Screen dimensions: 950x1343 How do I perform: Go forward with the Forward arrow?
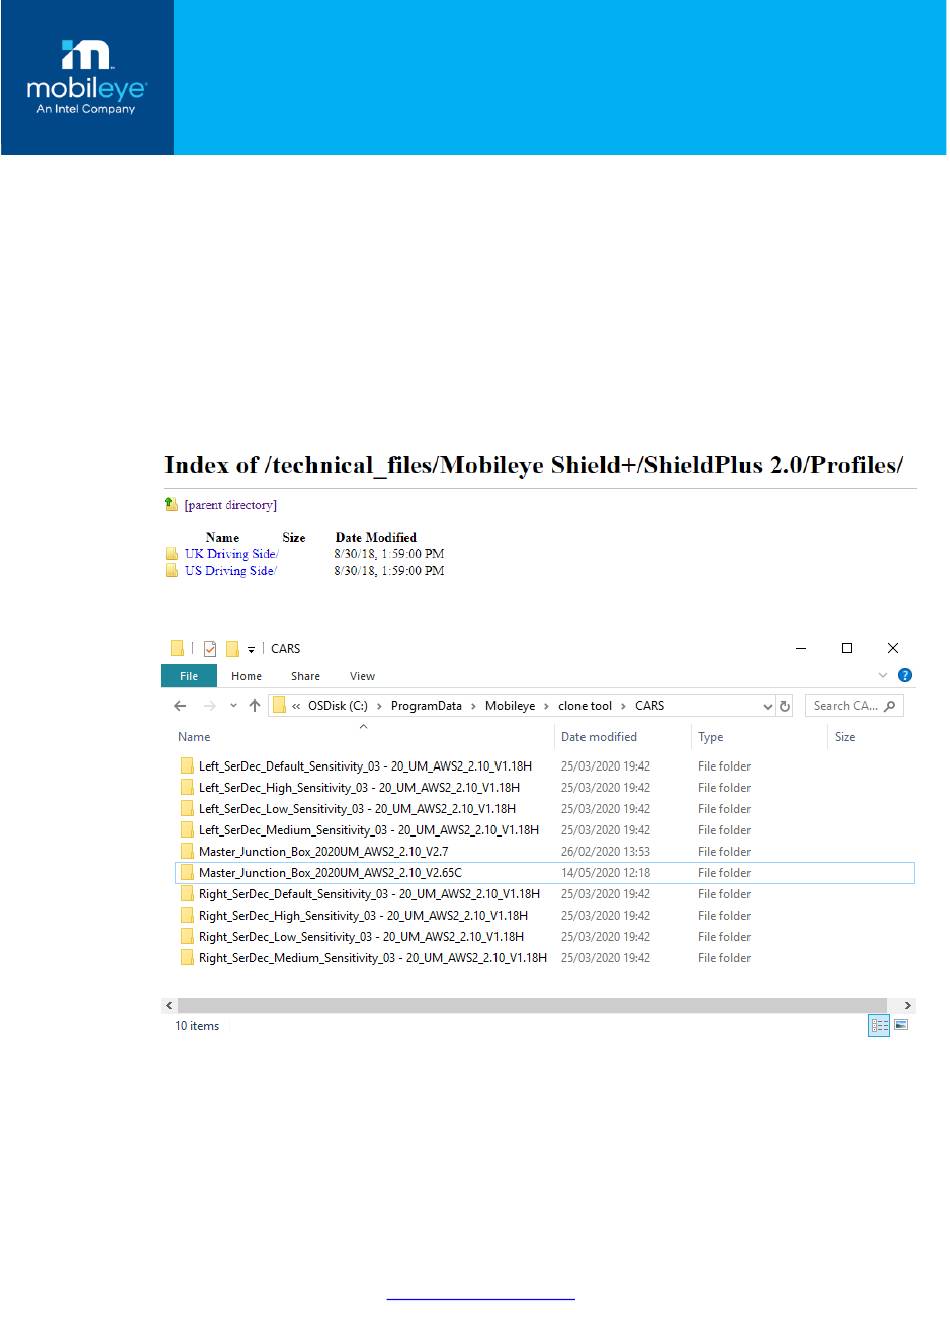click(x=209, y=706)
